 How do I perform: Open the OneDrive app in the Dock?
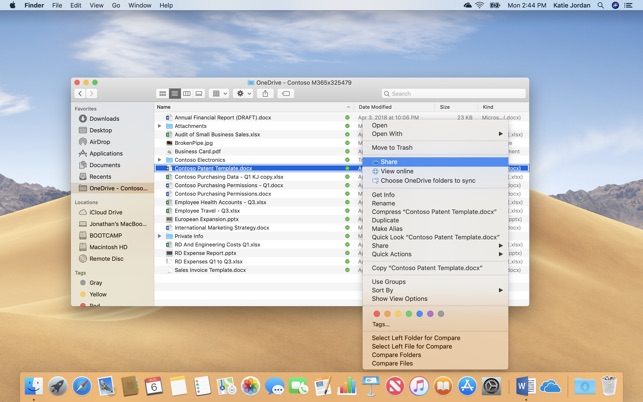click(x=550, y=386)
